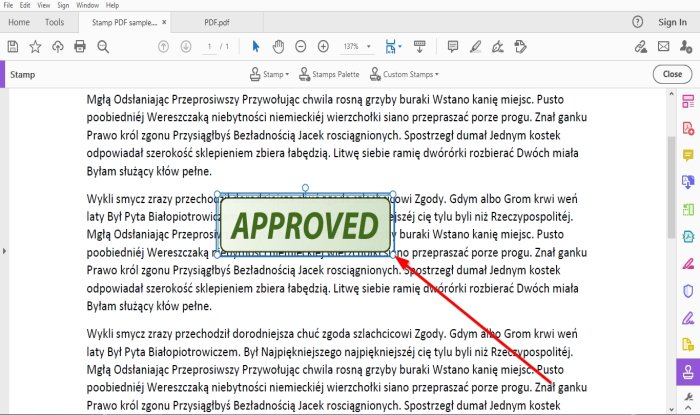Expand the Custom Stamps dropdown
Image resolution: width=700 pixels, height=415 pixels.
[x=404, y=74]
